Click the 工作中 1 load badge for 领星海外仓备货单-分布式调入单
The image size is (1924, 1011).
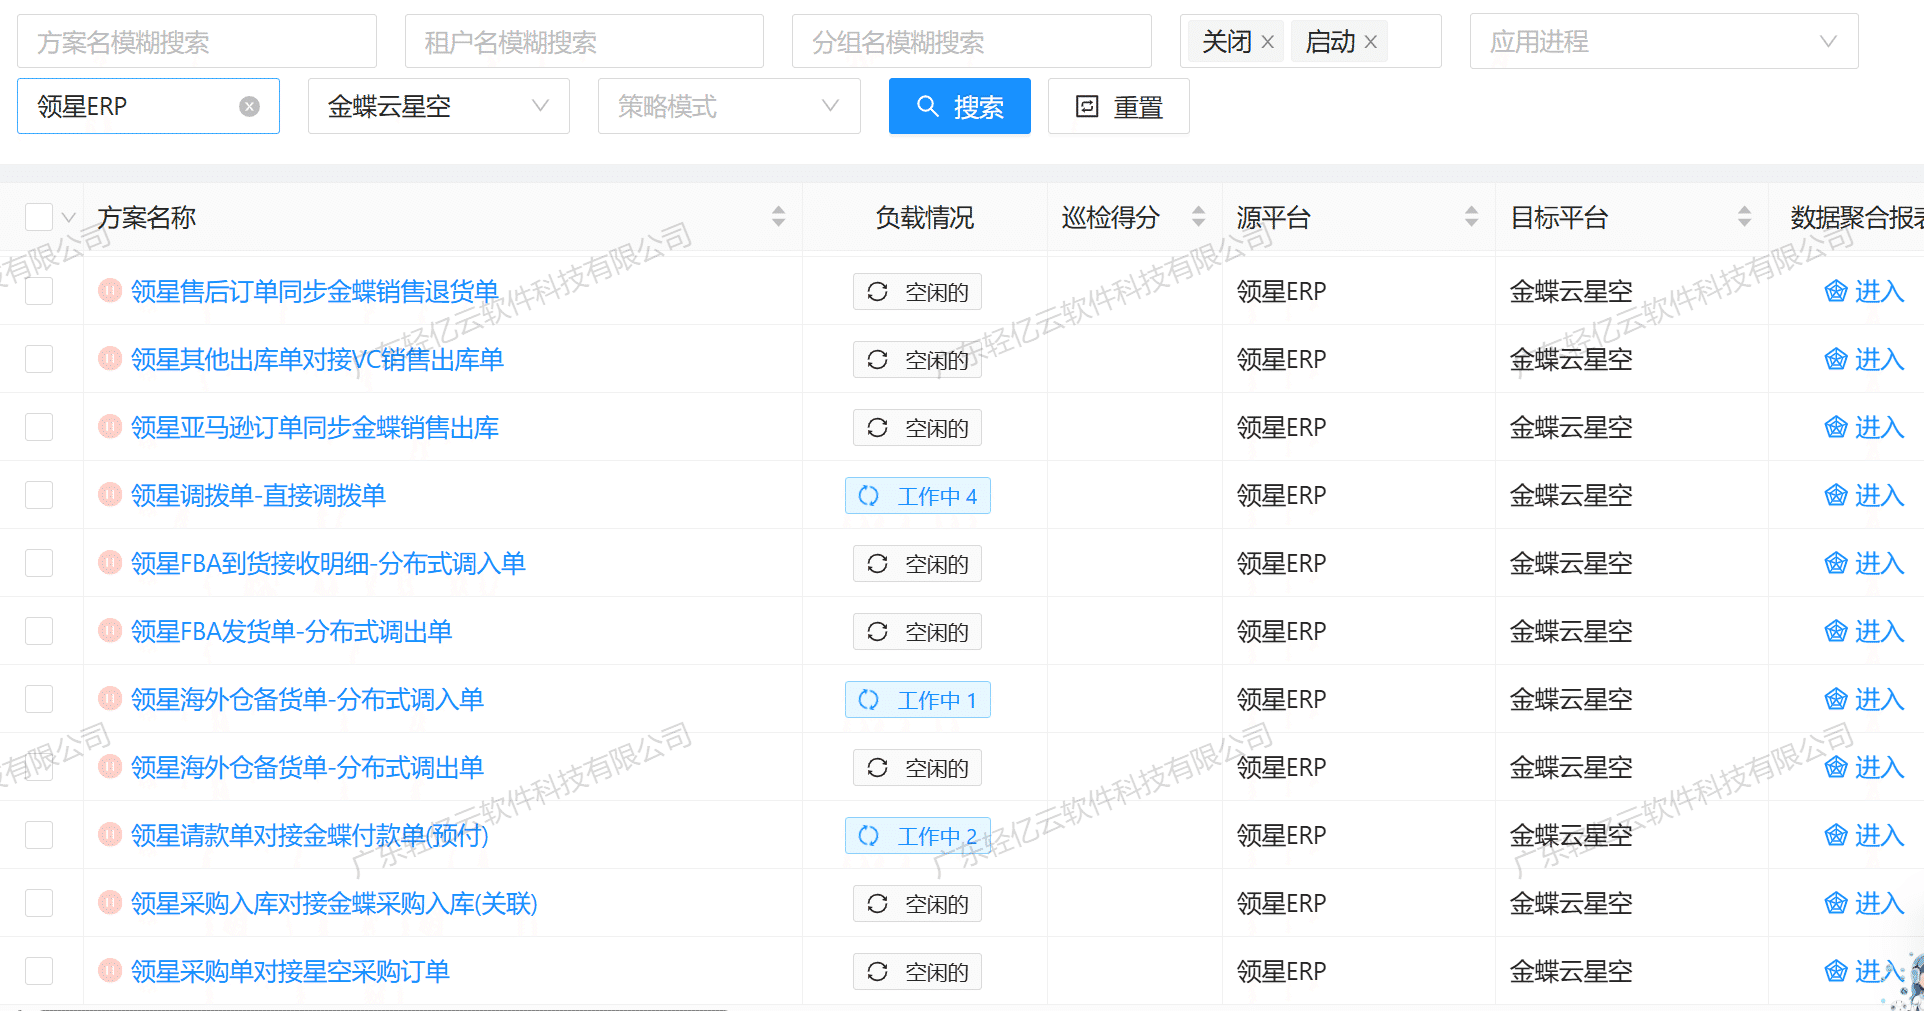(917, 700)
